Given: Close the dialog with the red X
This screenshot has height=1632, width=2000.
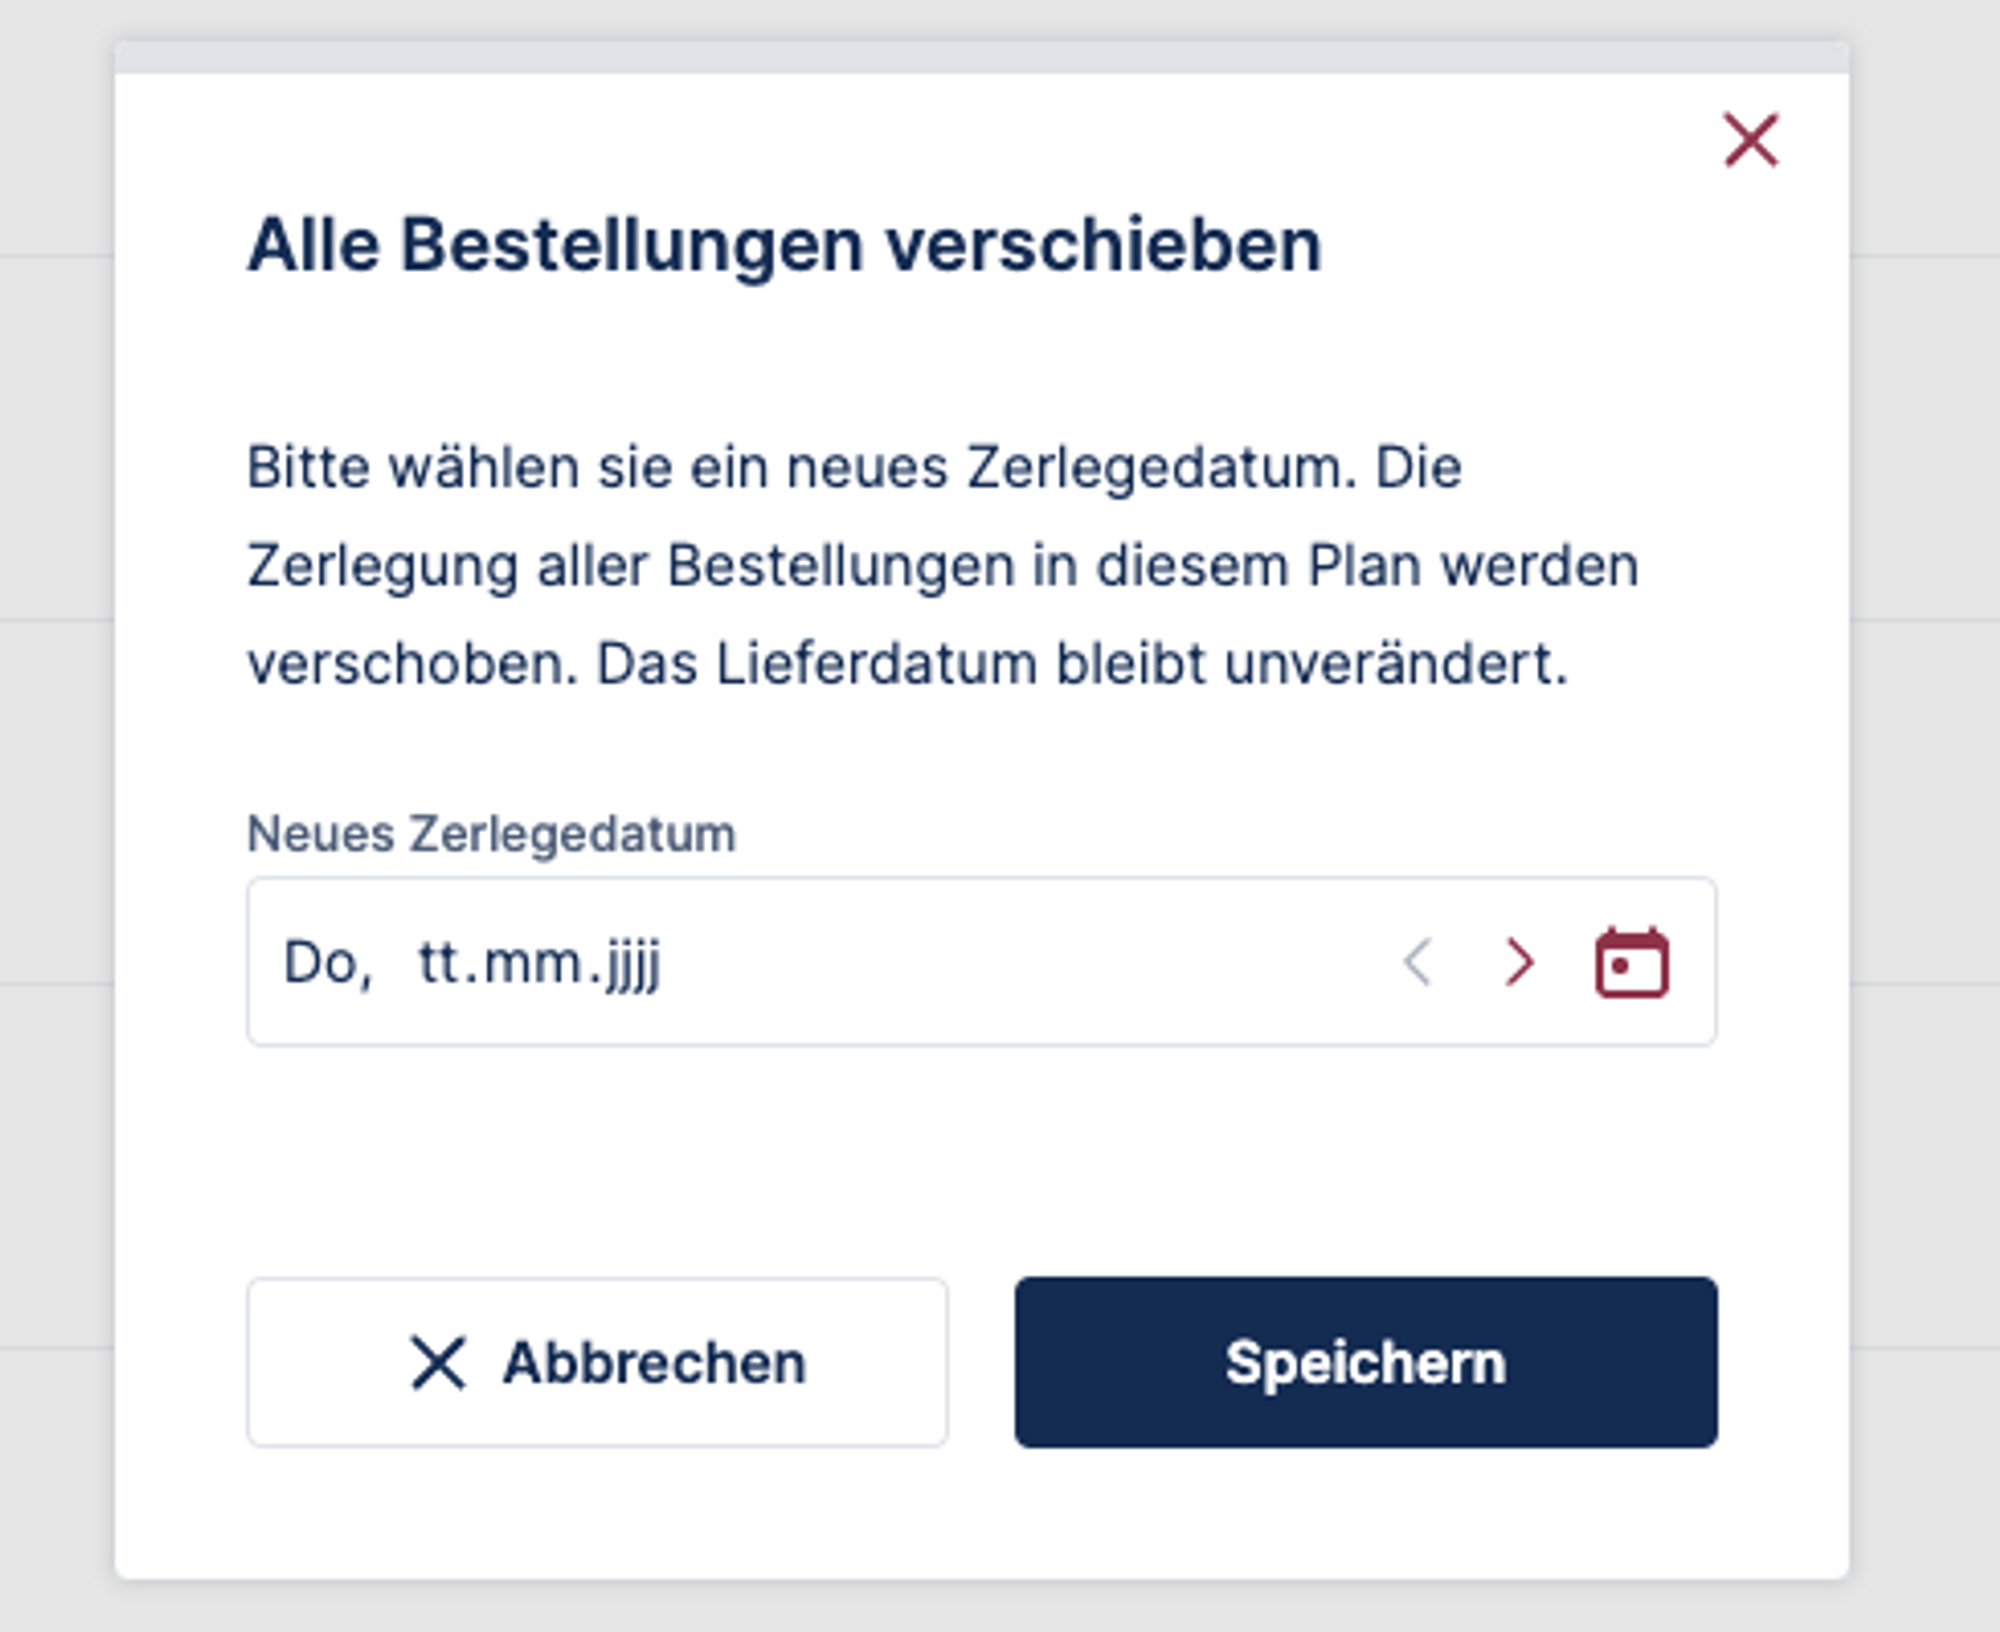Looking at the screenshot, I should click(1751, 140).
